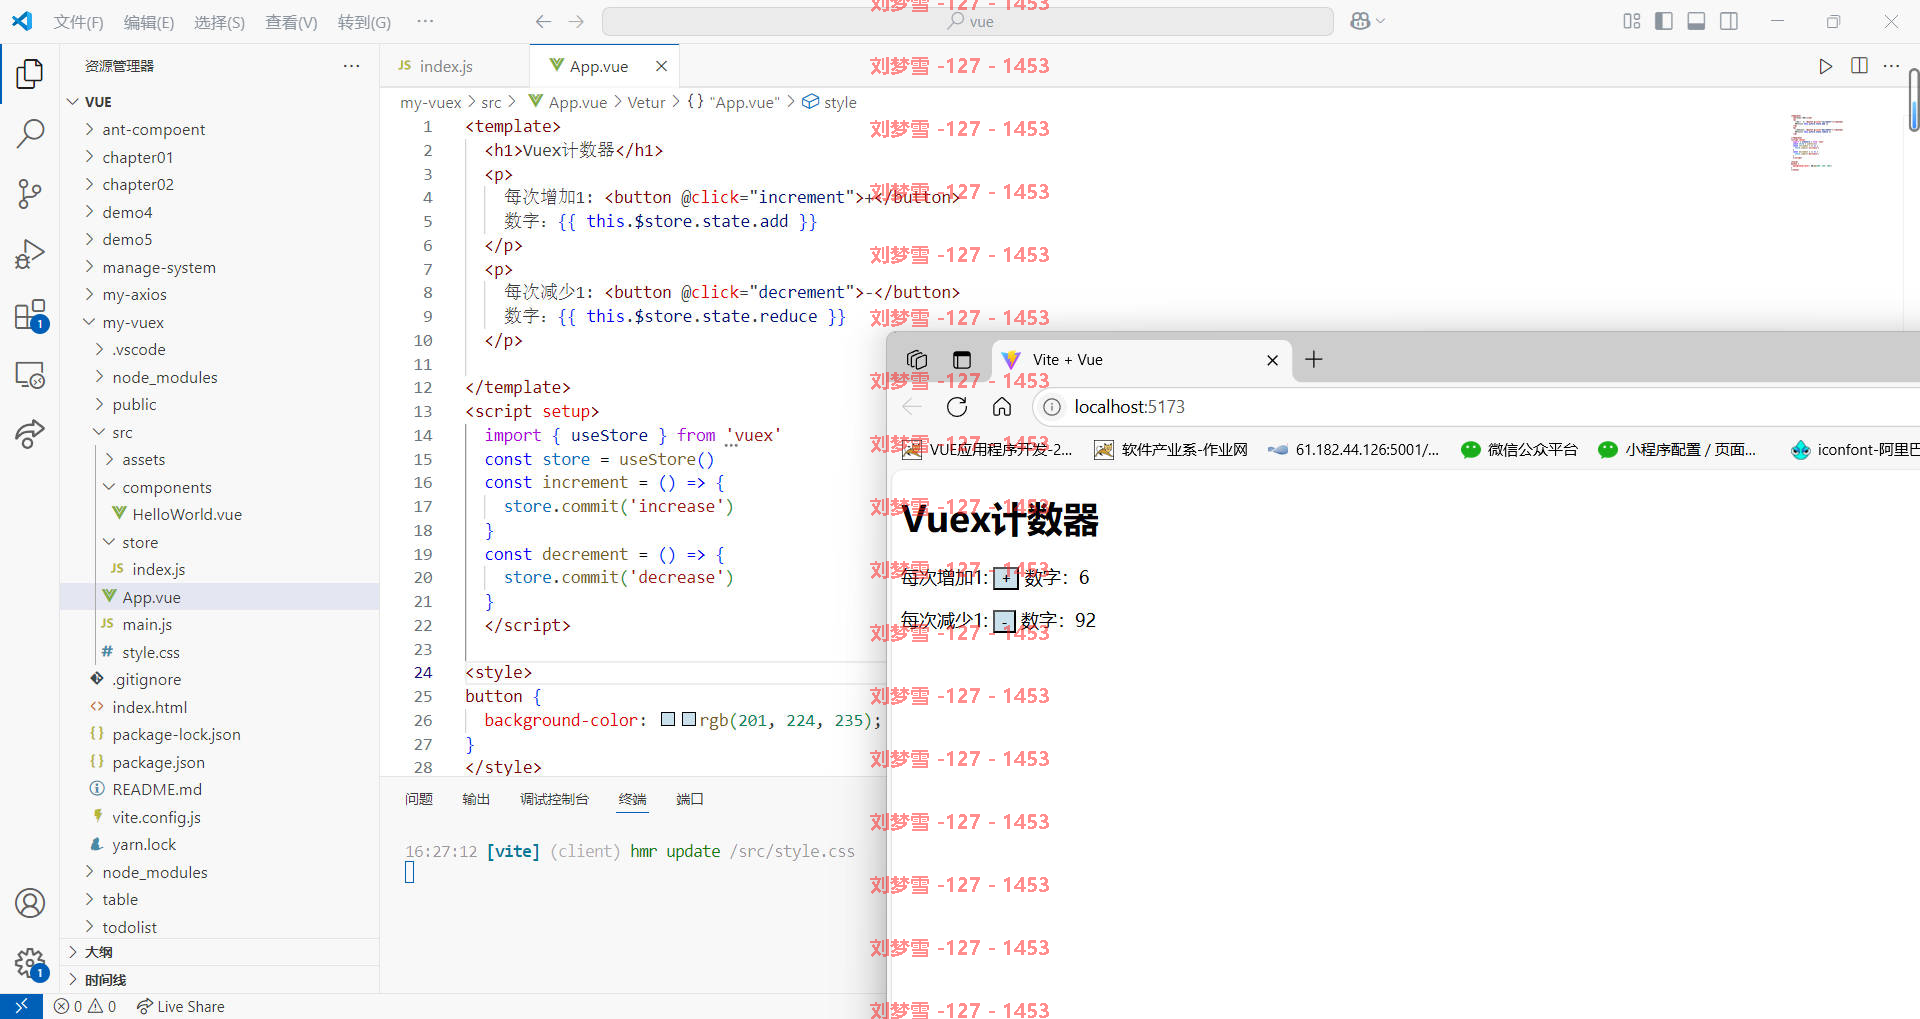Open the 编辑(E) menu
This screenshot has height=1019, width=1920.
click(x=149, y=22)
